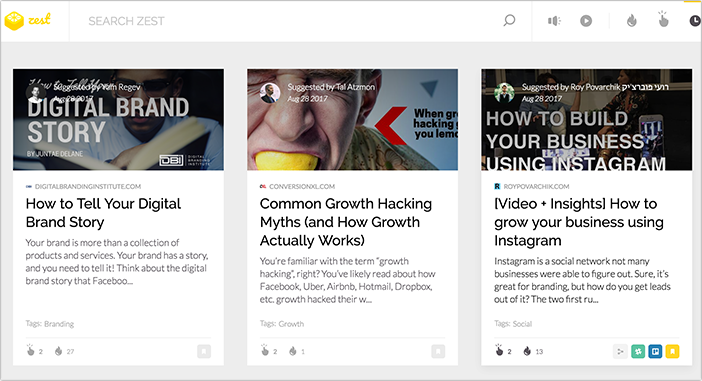Click the hand-click icon on Digital Brand Story card
The width and height of the screenshot is (702, 381).
pos(30,350)
